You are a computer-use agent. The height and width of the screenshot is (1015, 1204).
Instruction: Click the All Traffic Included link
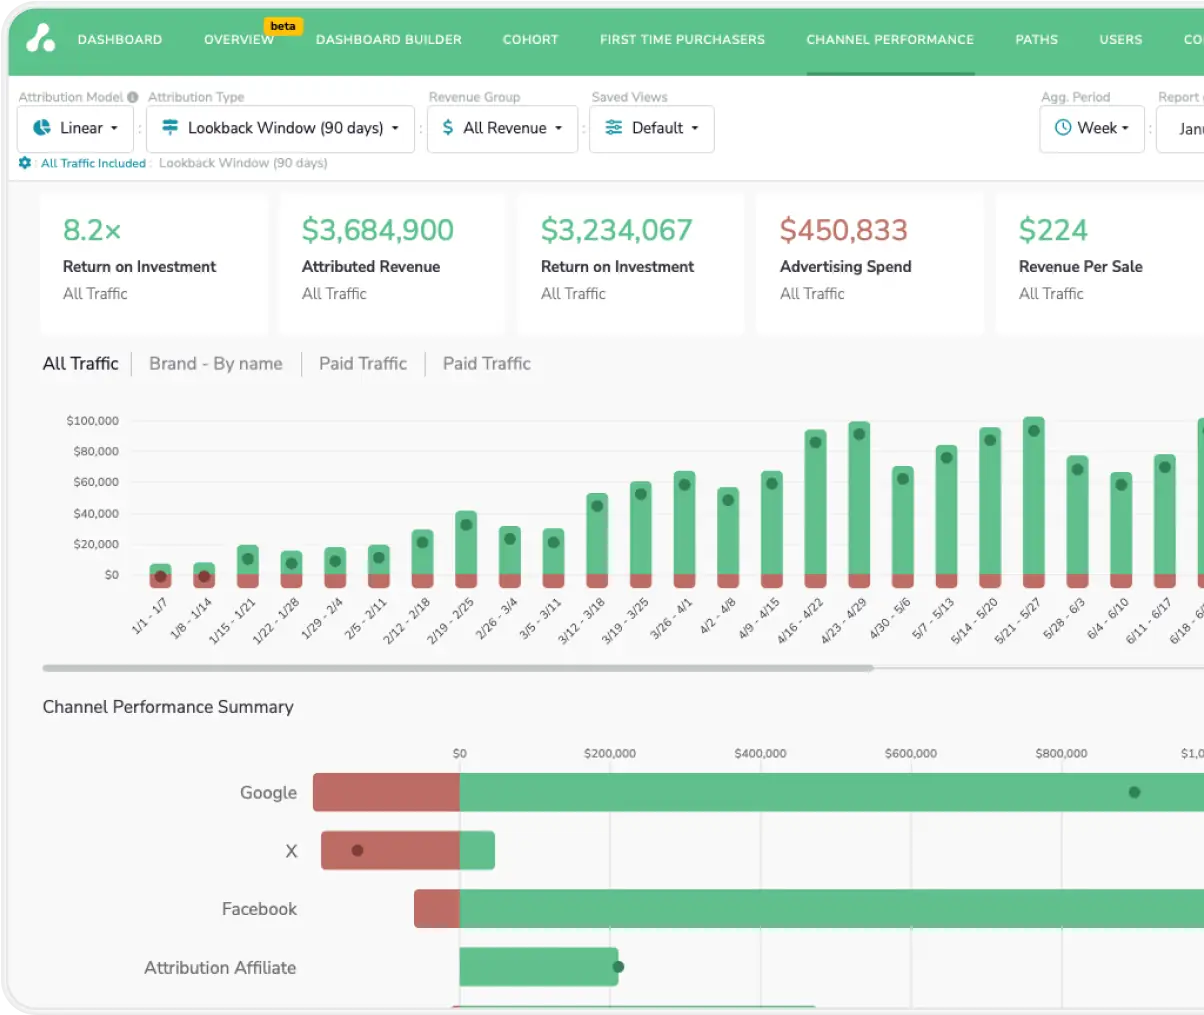[x=93, y=163]
